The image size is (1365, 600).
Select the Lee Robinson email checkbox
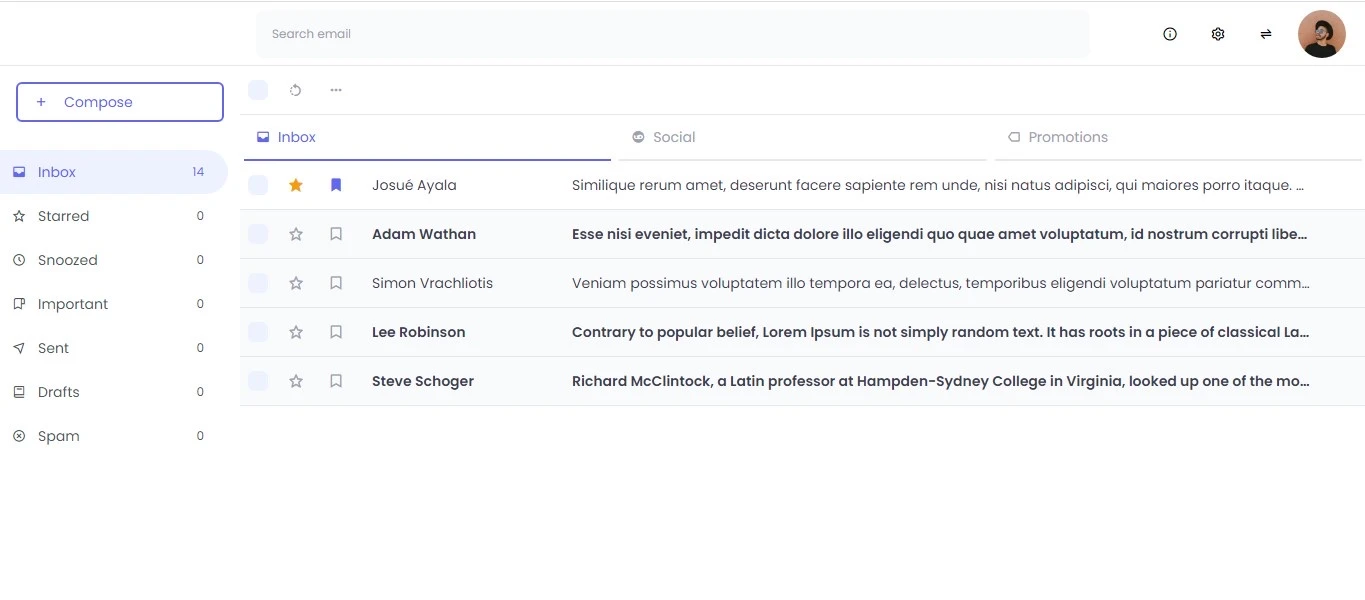[258, 332]
